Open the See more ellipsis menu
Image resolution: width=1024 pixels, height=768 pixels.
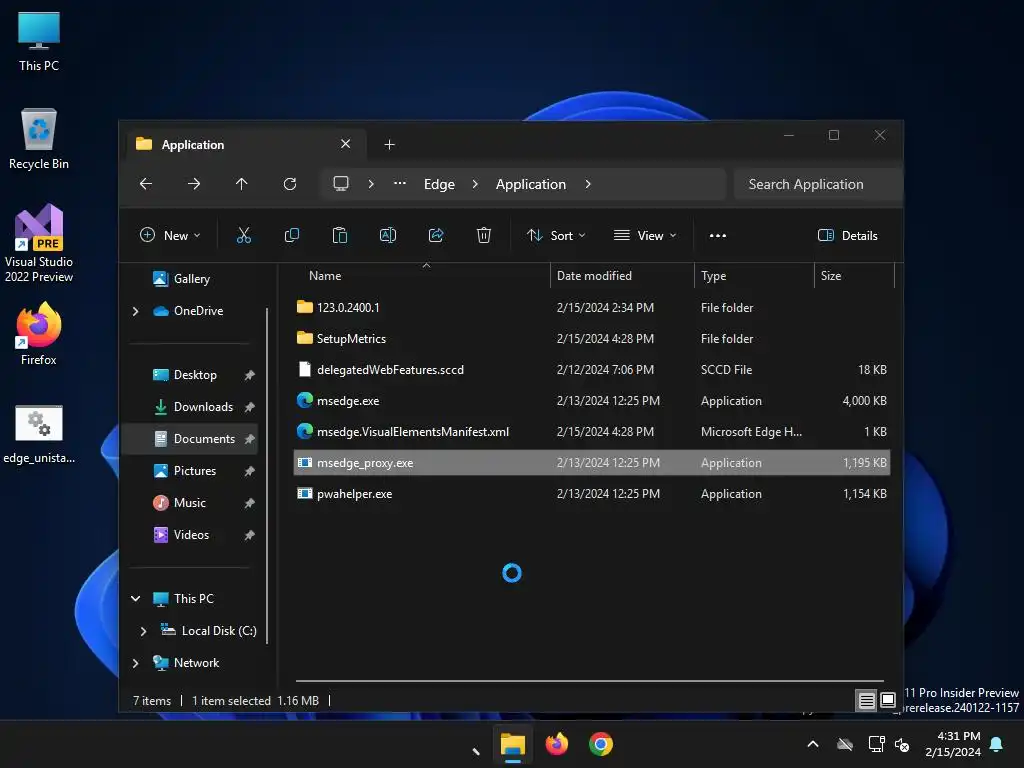[718, 236]
